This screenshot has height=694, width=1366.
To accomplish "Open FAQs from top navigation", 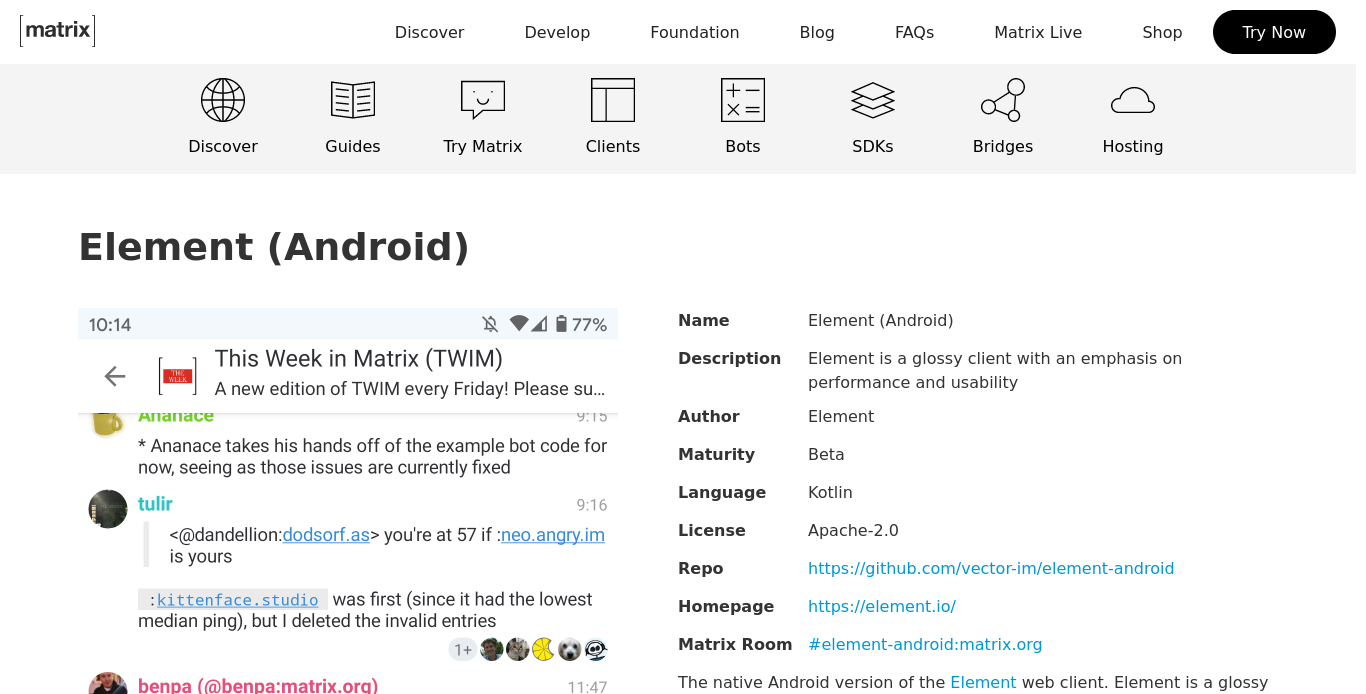I will pos(914,32).
